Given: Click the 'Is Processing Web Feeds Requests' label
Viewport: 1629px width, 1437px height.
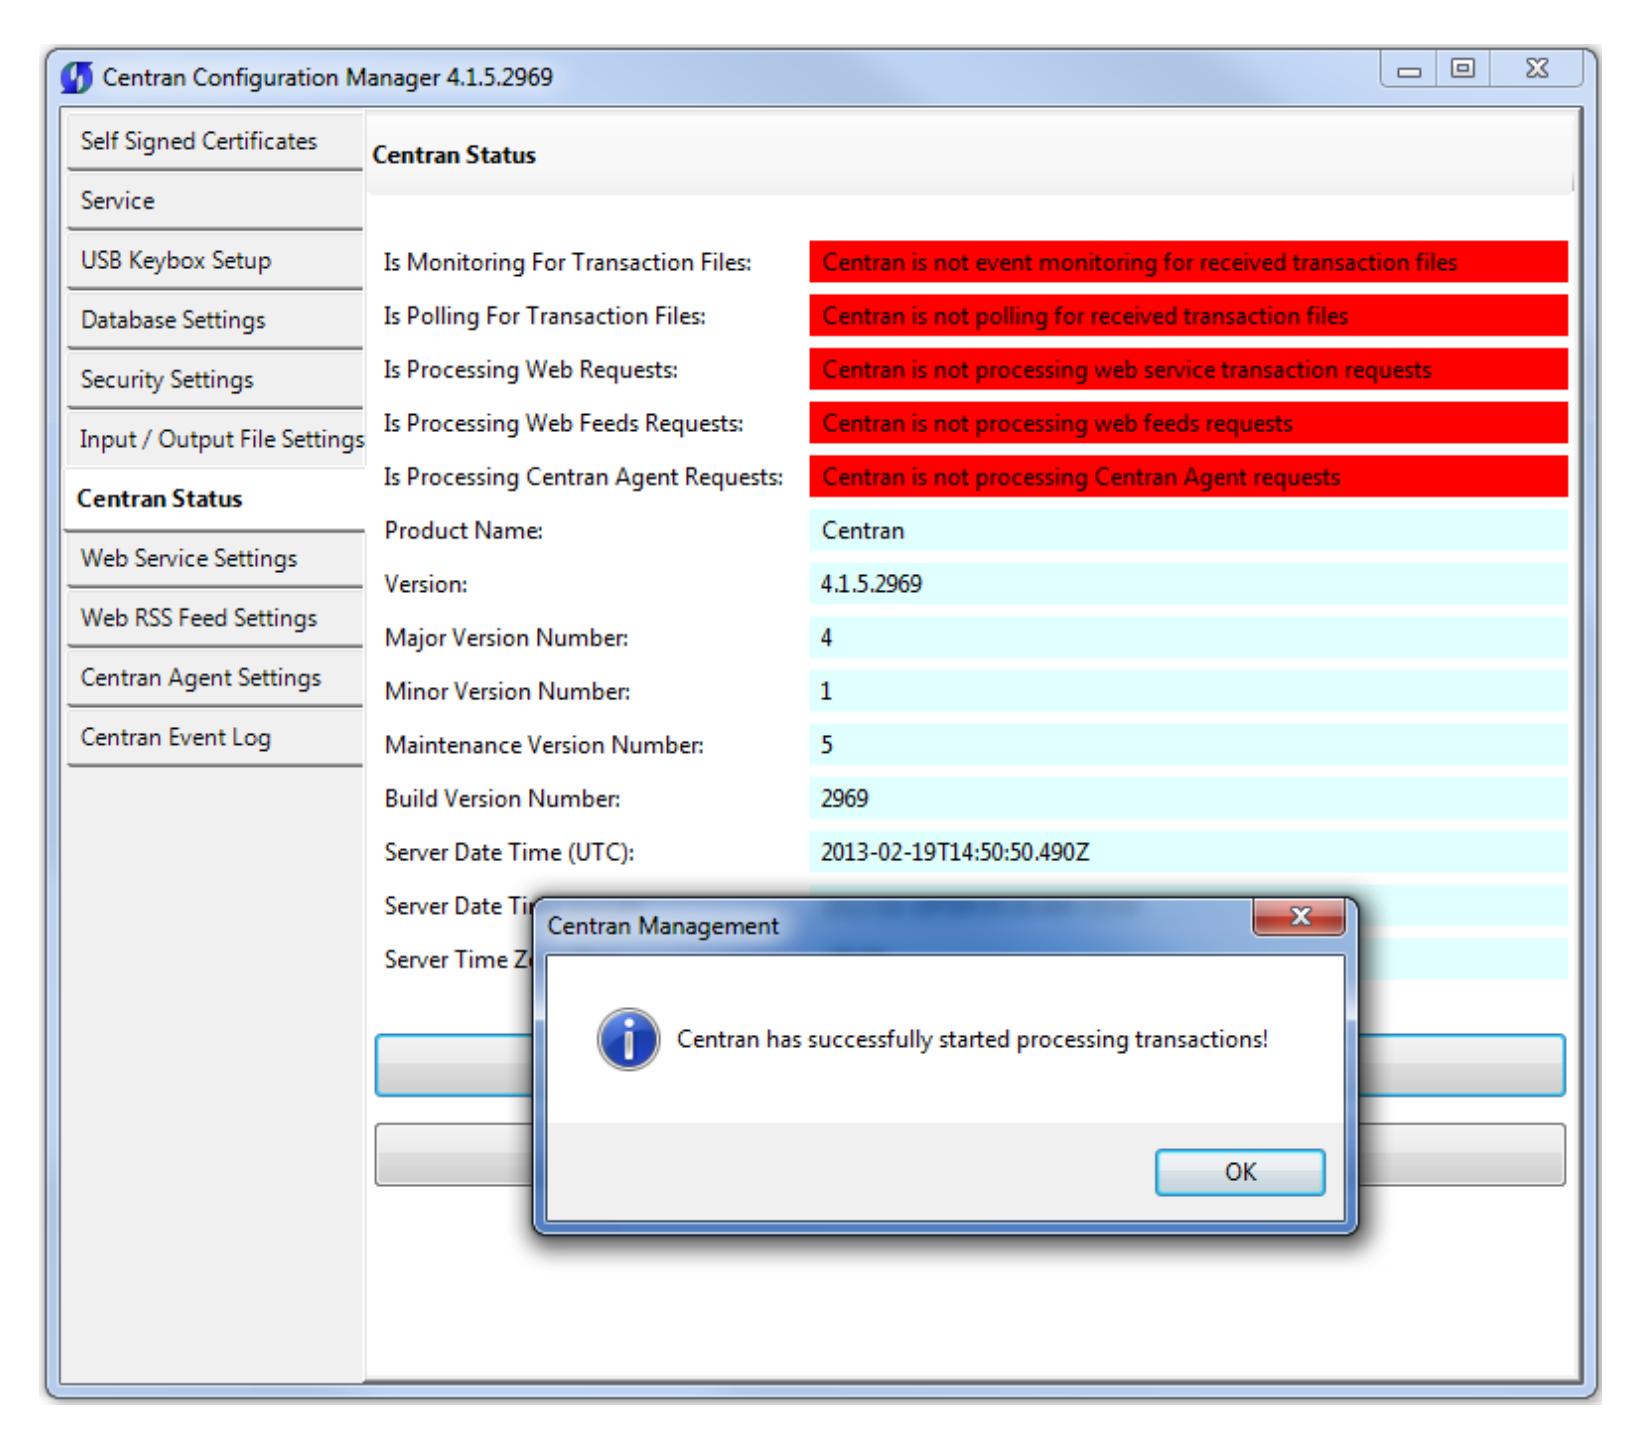Looking at the screenshot, I should 564,424.
